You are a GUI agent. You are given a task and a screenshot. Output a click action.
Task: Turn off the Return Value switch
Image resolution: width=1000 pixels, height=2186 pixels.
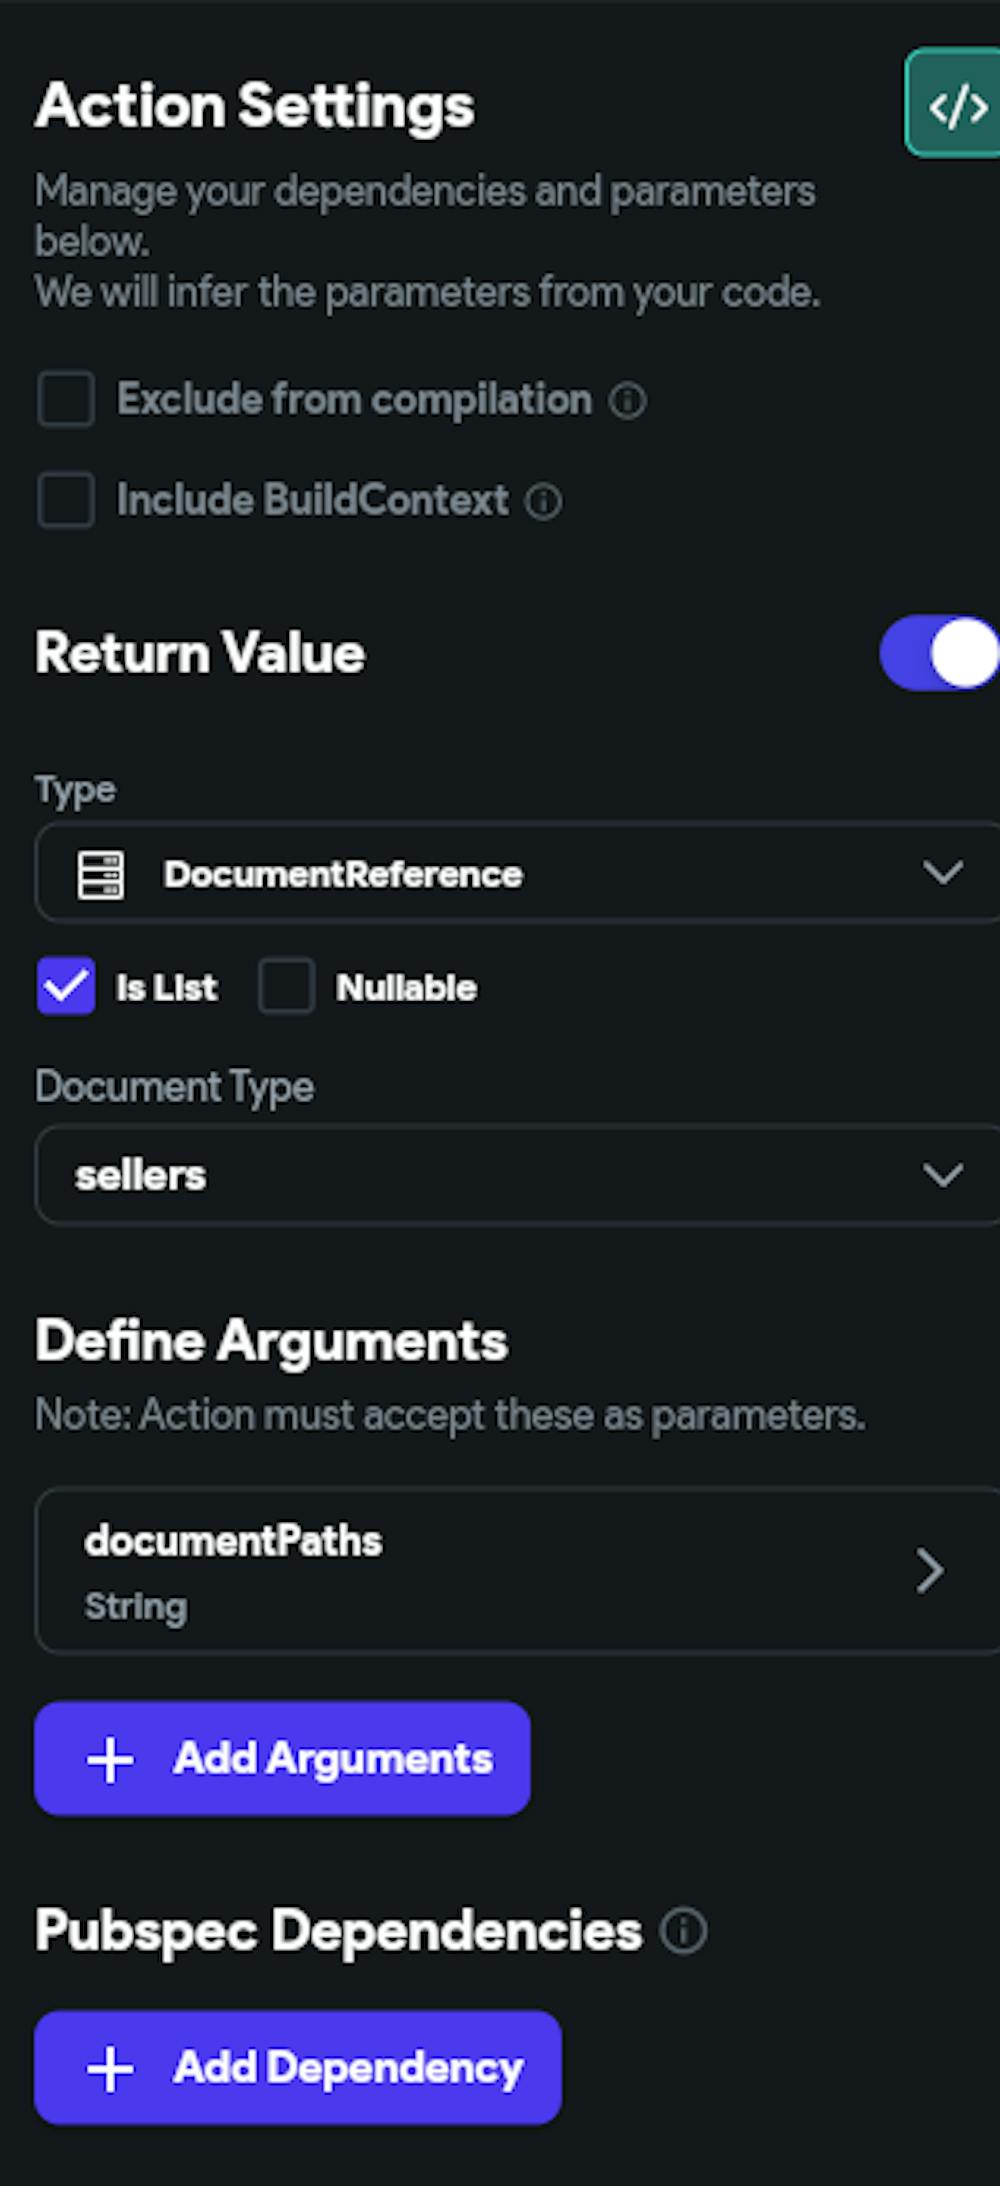point(938,653)
